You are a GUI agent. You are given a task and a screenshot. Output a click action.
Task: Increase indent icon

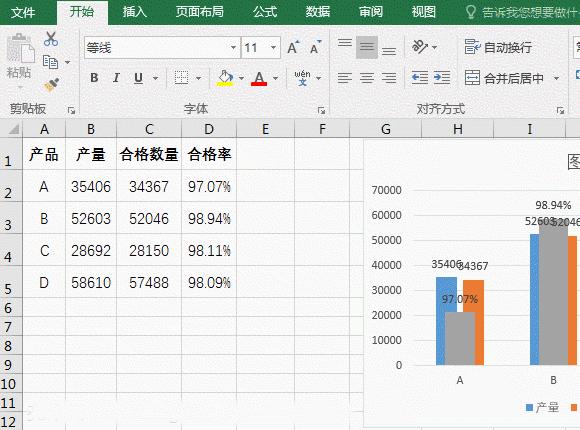[x=442, y=78]
